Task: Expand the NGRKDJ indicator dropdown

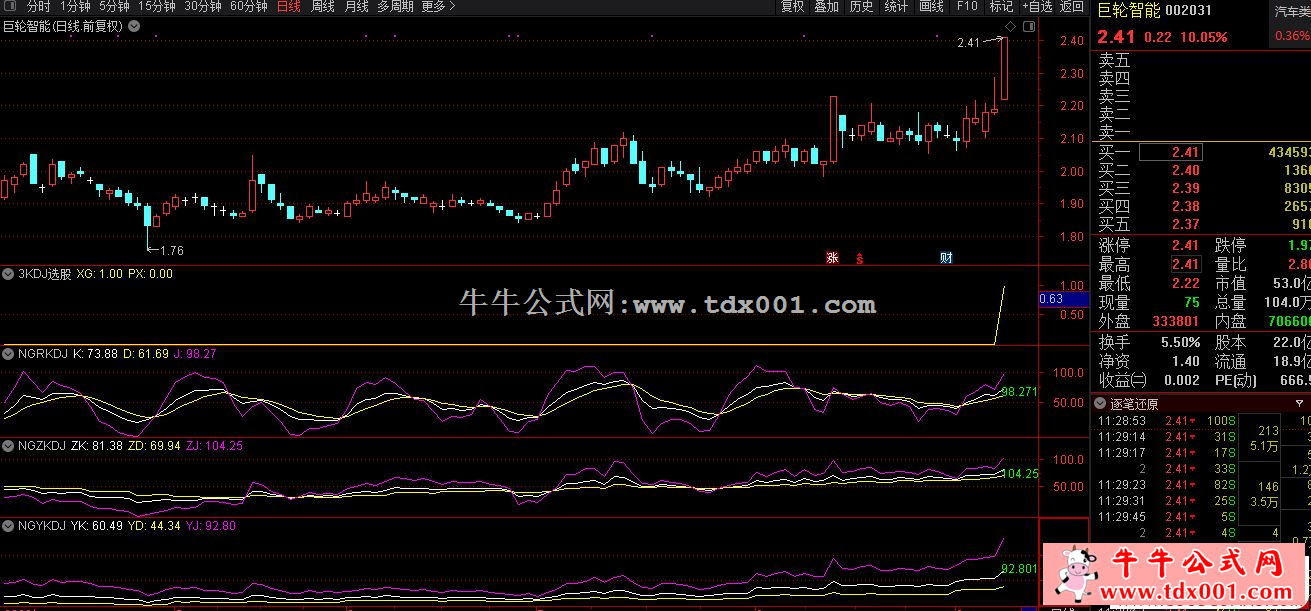Action: 10,354
